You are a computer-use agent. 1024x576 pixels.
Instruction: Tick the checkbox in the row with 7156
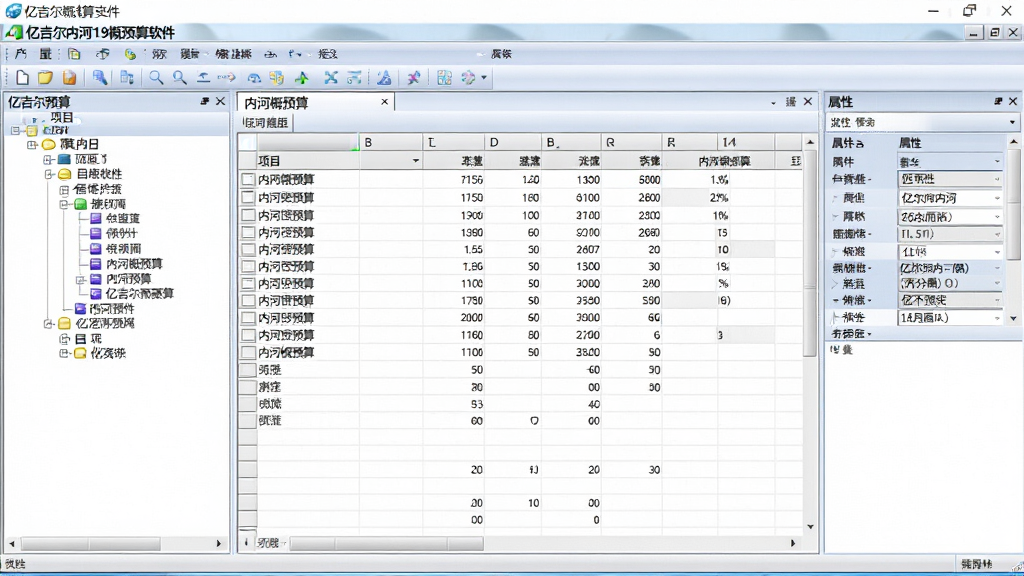click(x=248, y=180)
